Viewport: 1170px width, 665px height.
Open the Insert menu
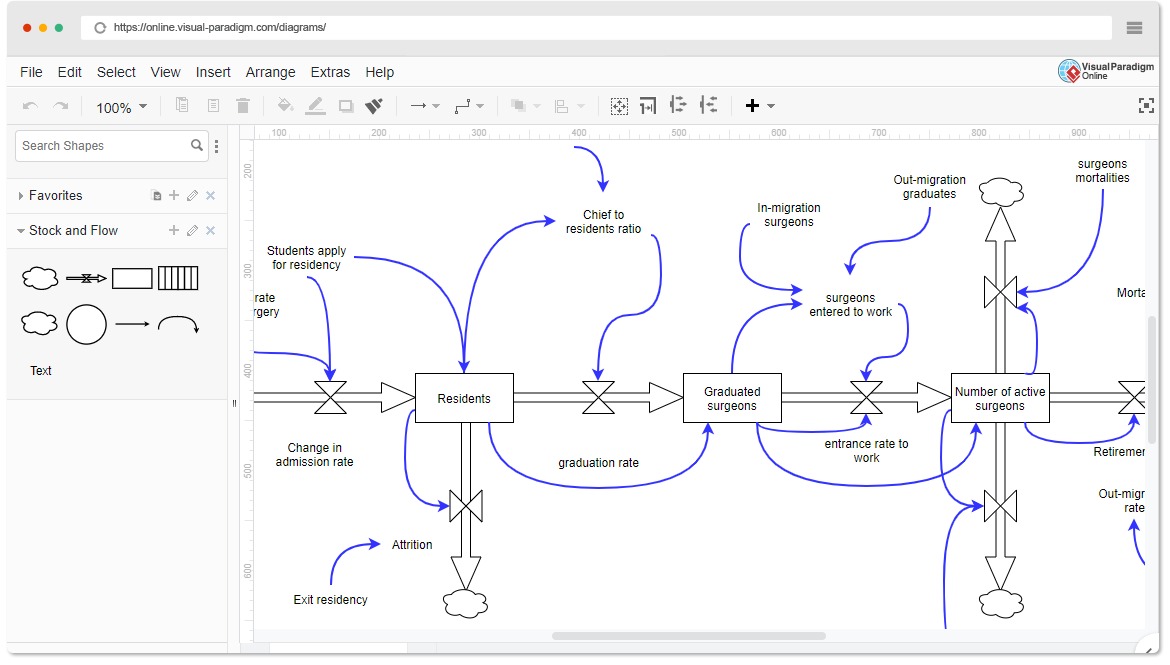coord(213,72)
